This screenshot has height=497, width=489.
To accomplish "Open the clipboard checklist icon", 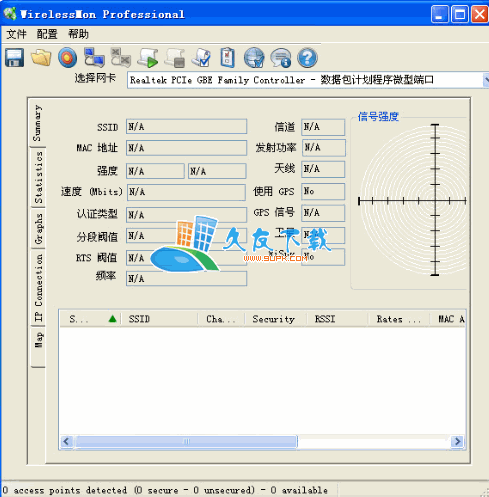I will point(227,58).
